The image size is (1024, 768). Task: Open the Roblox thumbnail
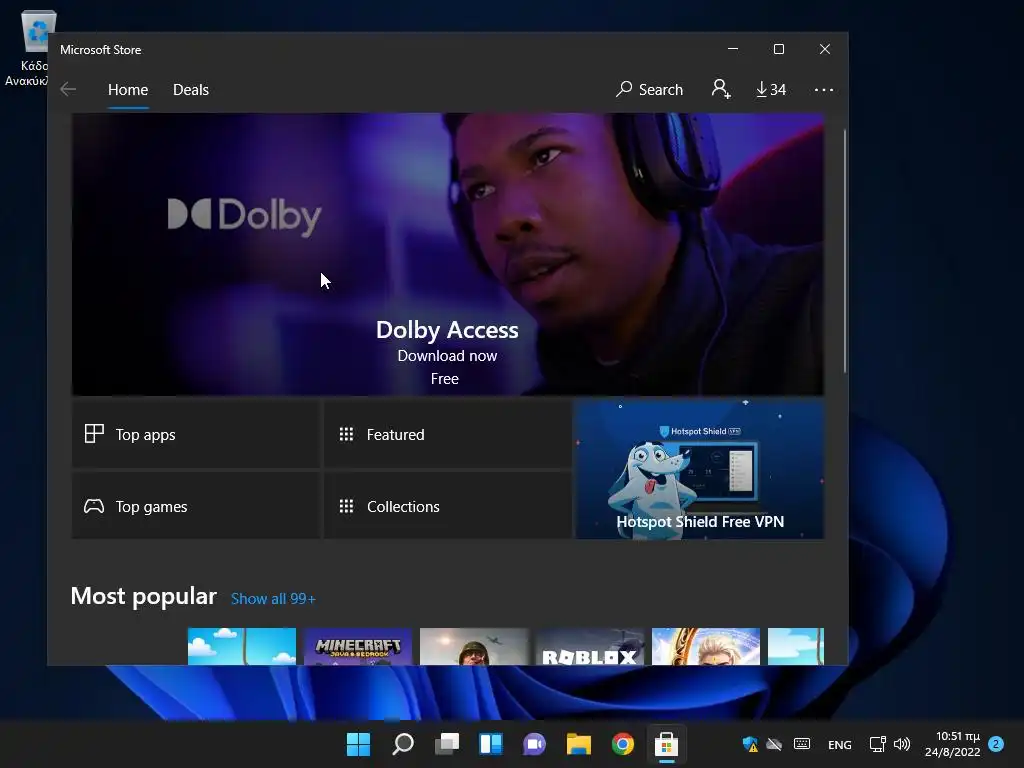(590, 647)
